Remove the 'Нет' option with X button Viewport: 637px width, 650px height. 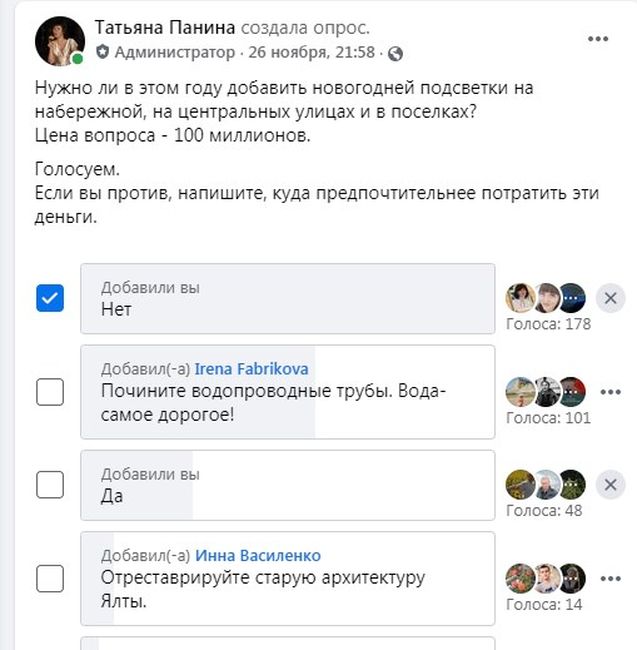pyautogui.click(x=610, y=298)
